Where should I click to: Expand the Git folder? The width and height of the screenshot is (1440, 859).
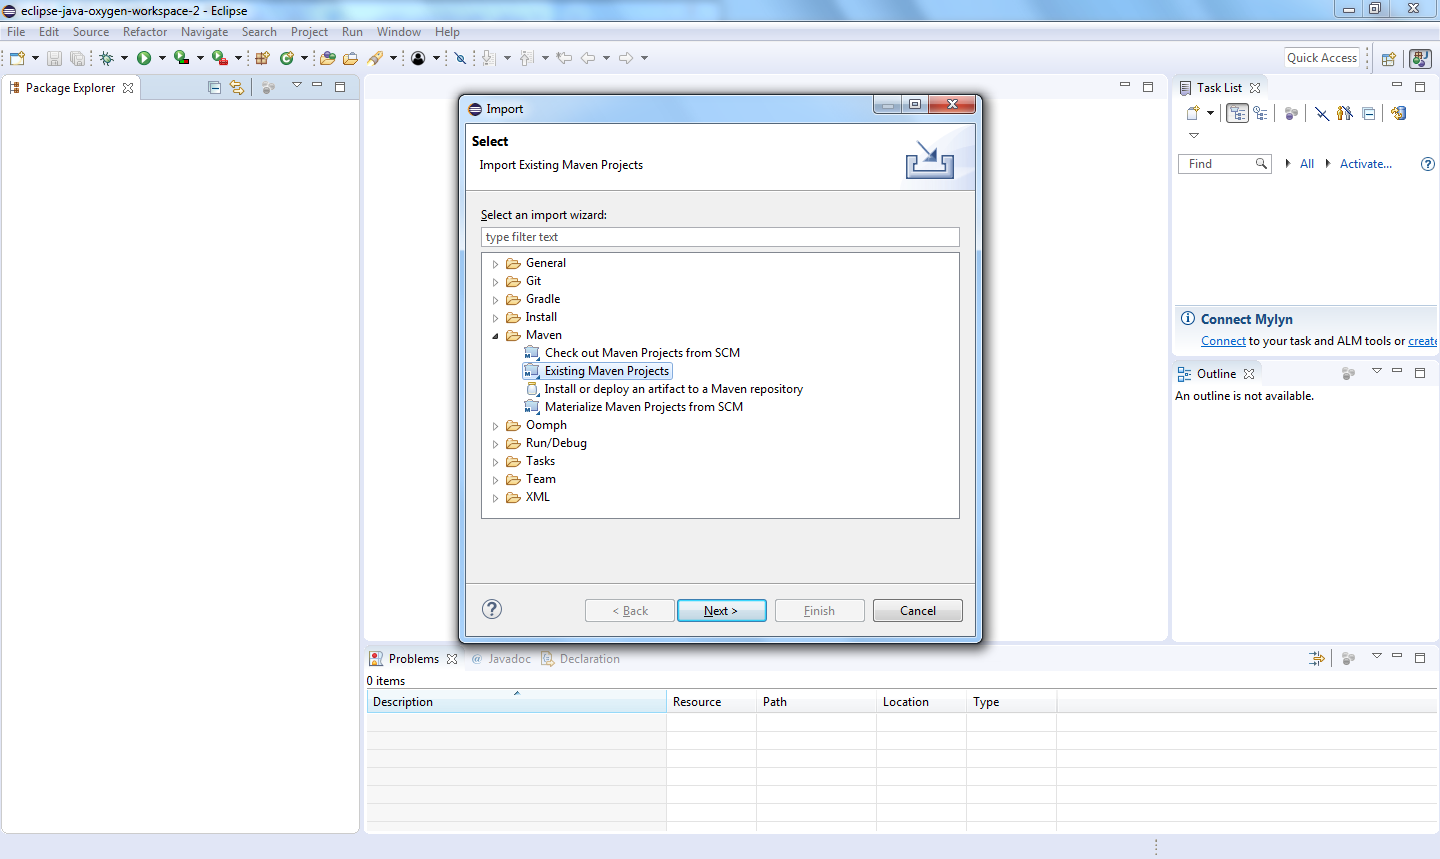tap(495, 282)
